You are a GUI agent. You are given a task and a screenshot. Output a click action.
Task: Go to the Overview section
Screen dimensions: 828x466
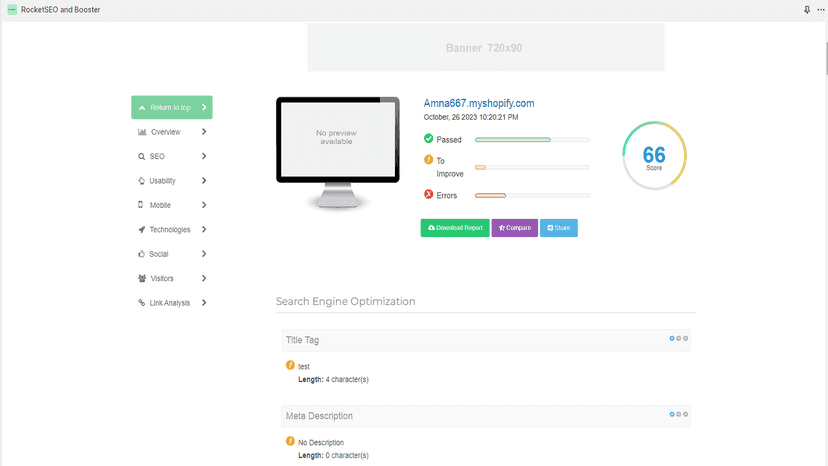[172, 132]
